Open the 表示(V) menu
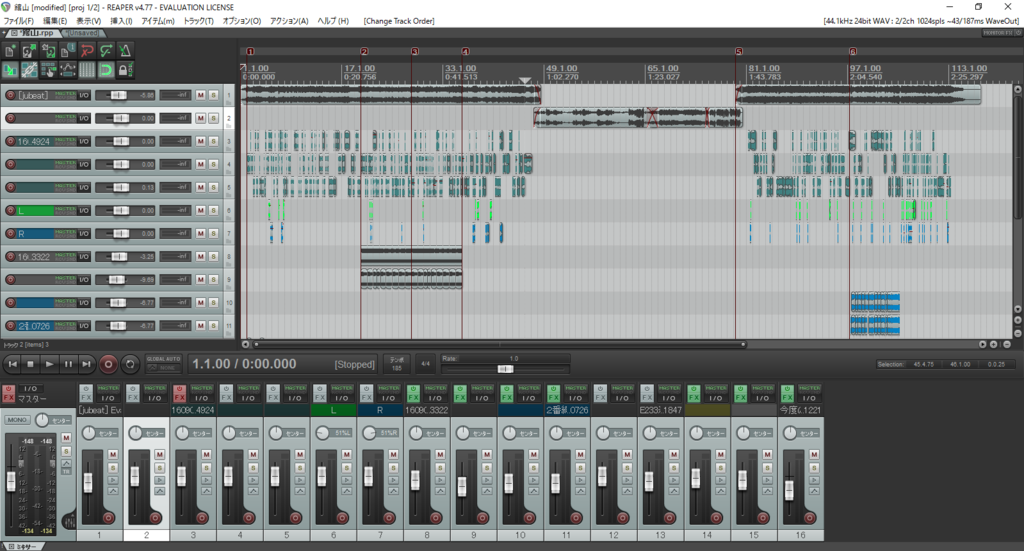Screen dimensions: 1024x551 click(88, 21)
